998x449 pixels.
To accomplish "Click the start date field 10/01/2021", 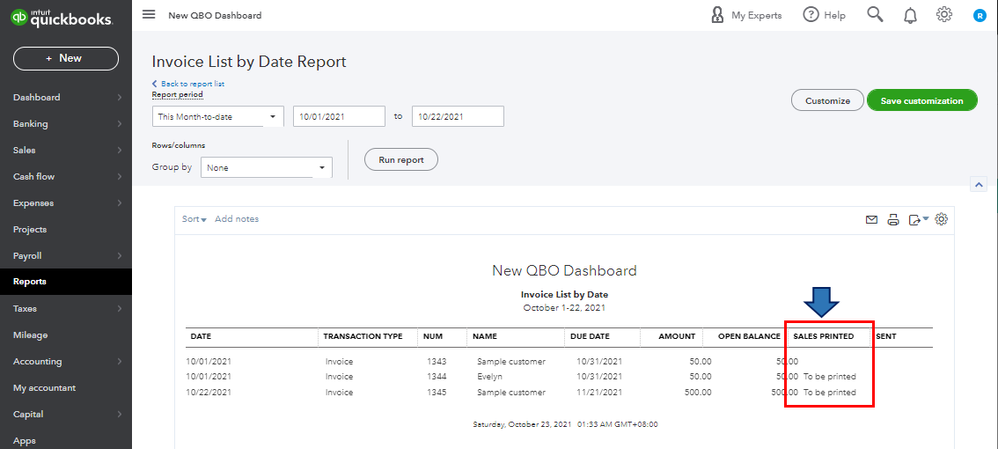I will [x=339, y=117].
